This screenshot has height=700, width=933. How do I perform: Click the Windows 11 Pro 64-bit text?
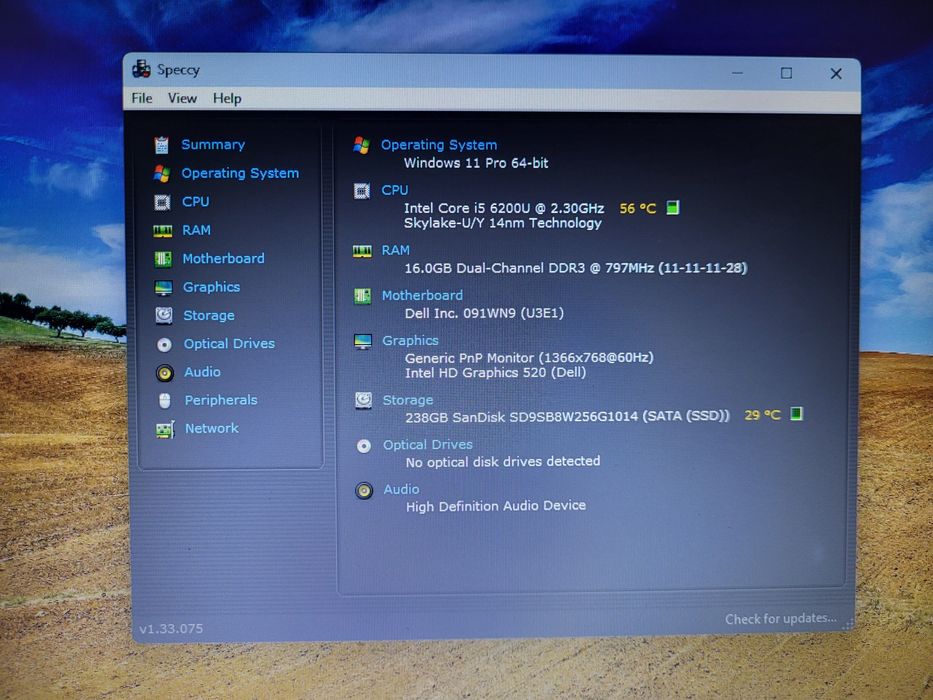476,163
